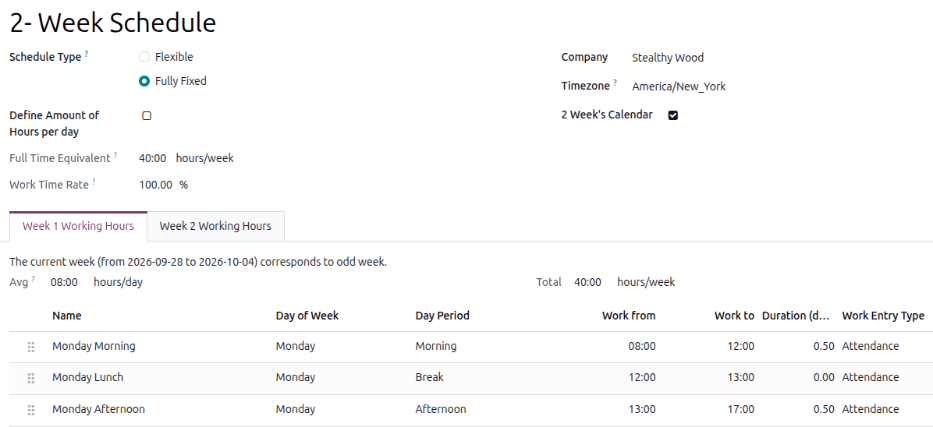The width and height of the screenshot is (933, 427).
Task: Open Work Entry Type for Monday Morning
Action: pos(871,346)
